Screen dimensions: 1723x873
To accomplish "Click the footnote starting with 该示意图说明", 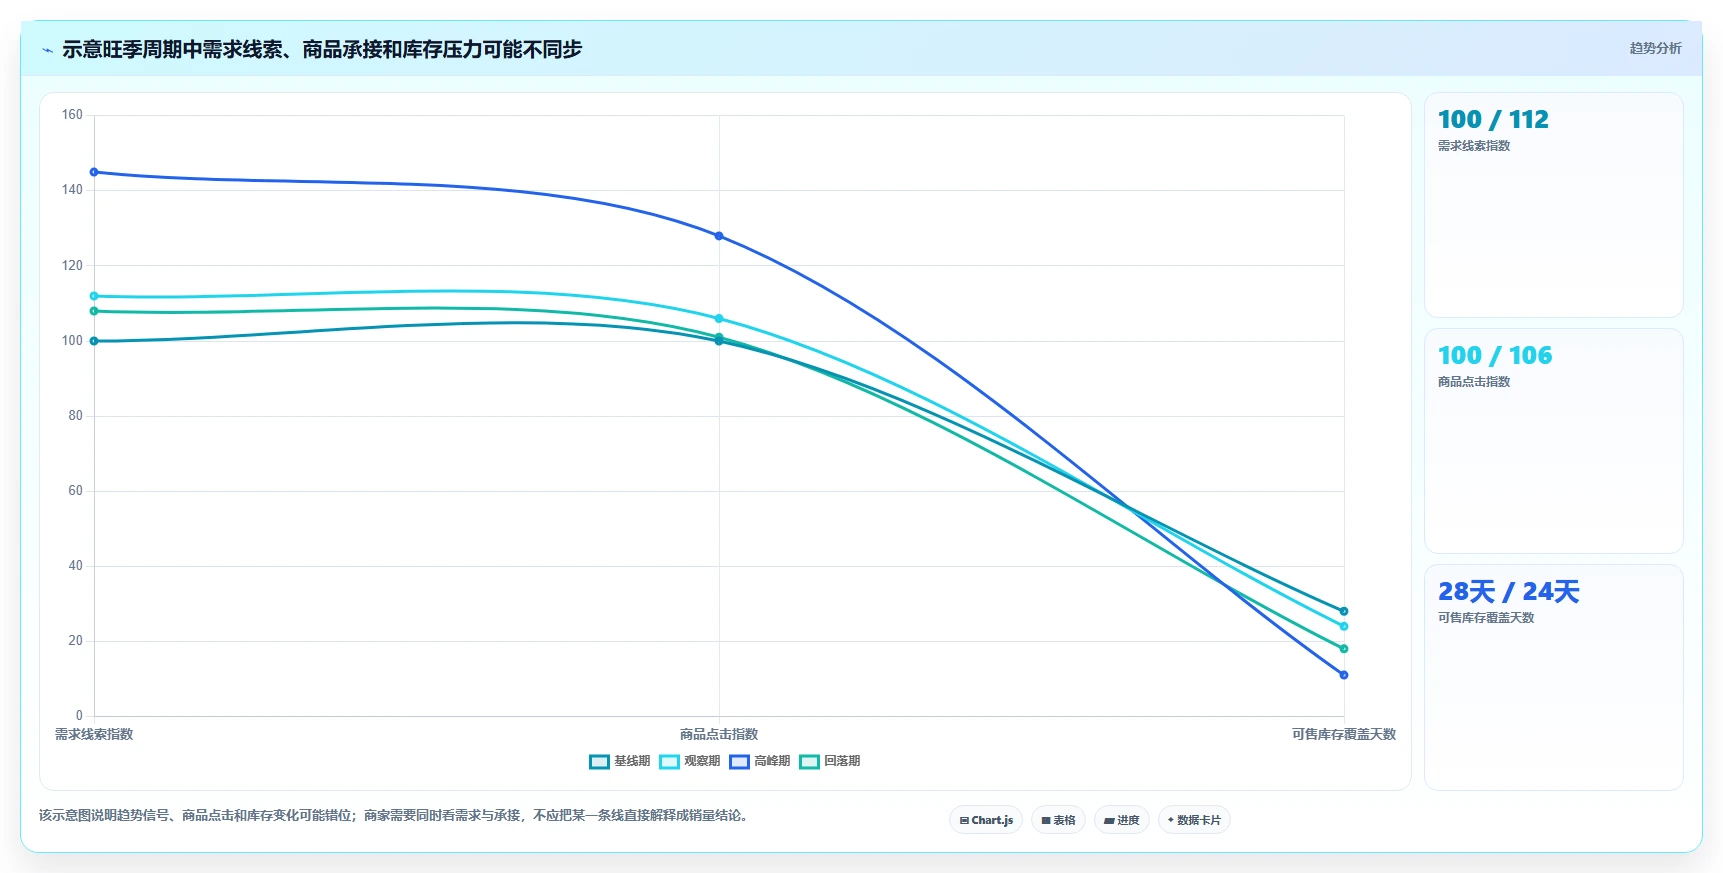I will point(395,816).
